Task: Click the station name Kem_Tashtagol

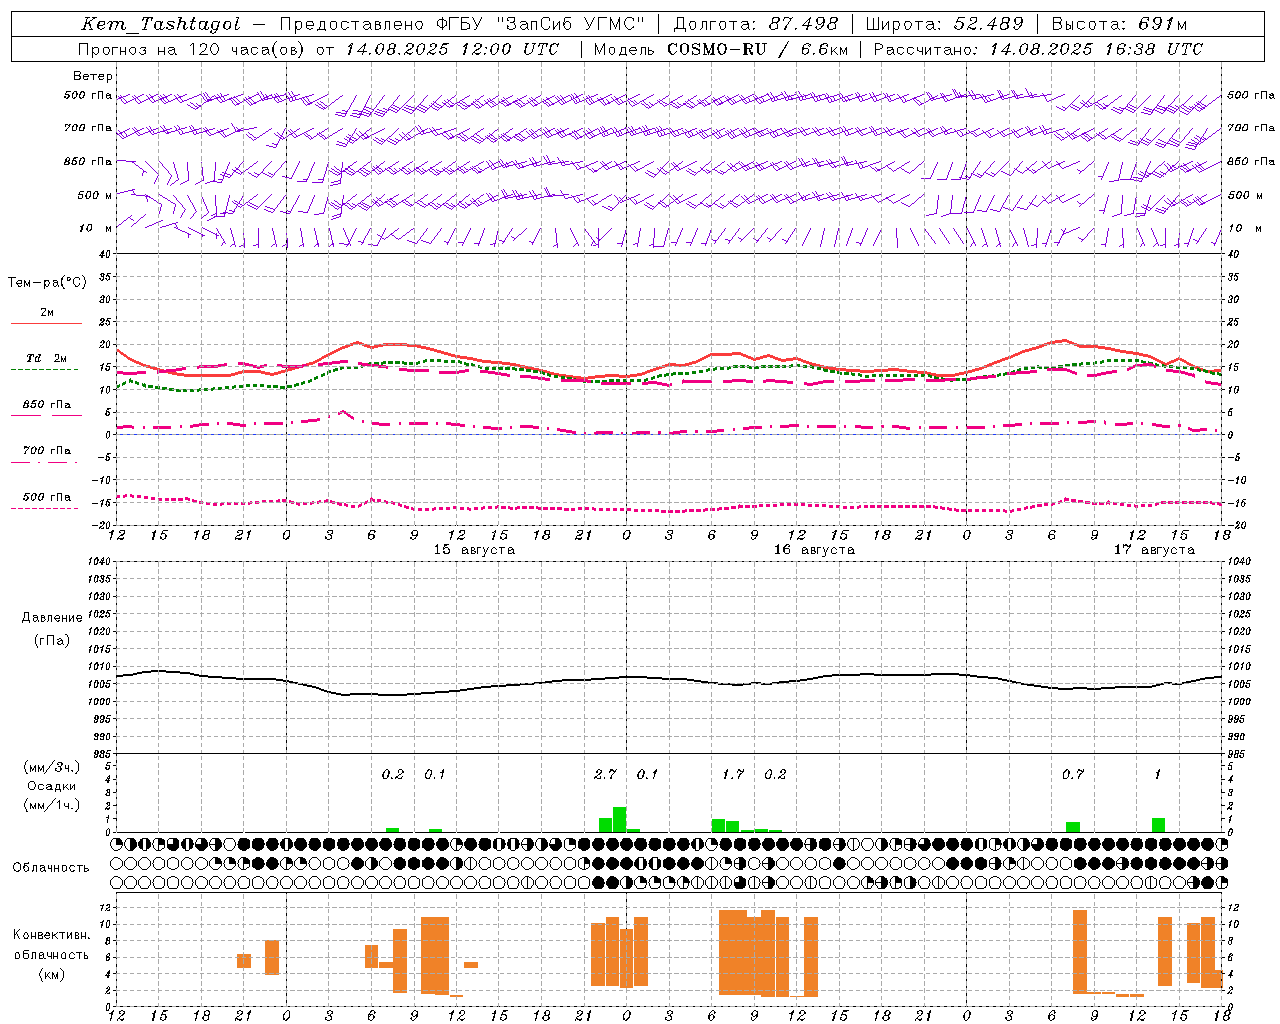Action: click(x=161, y=24)
